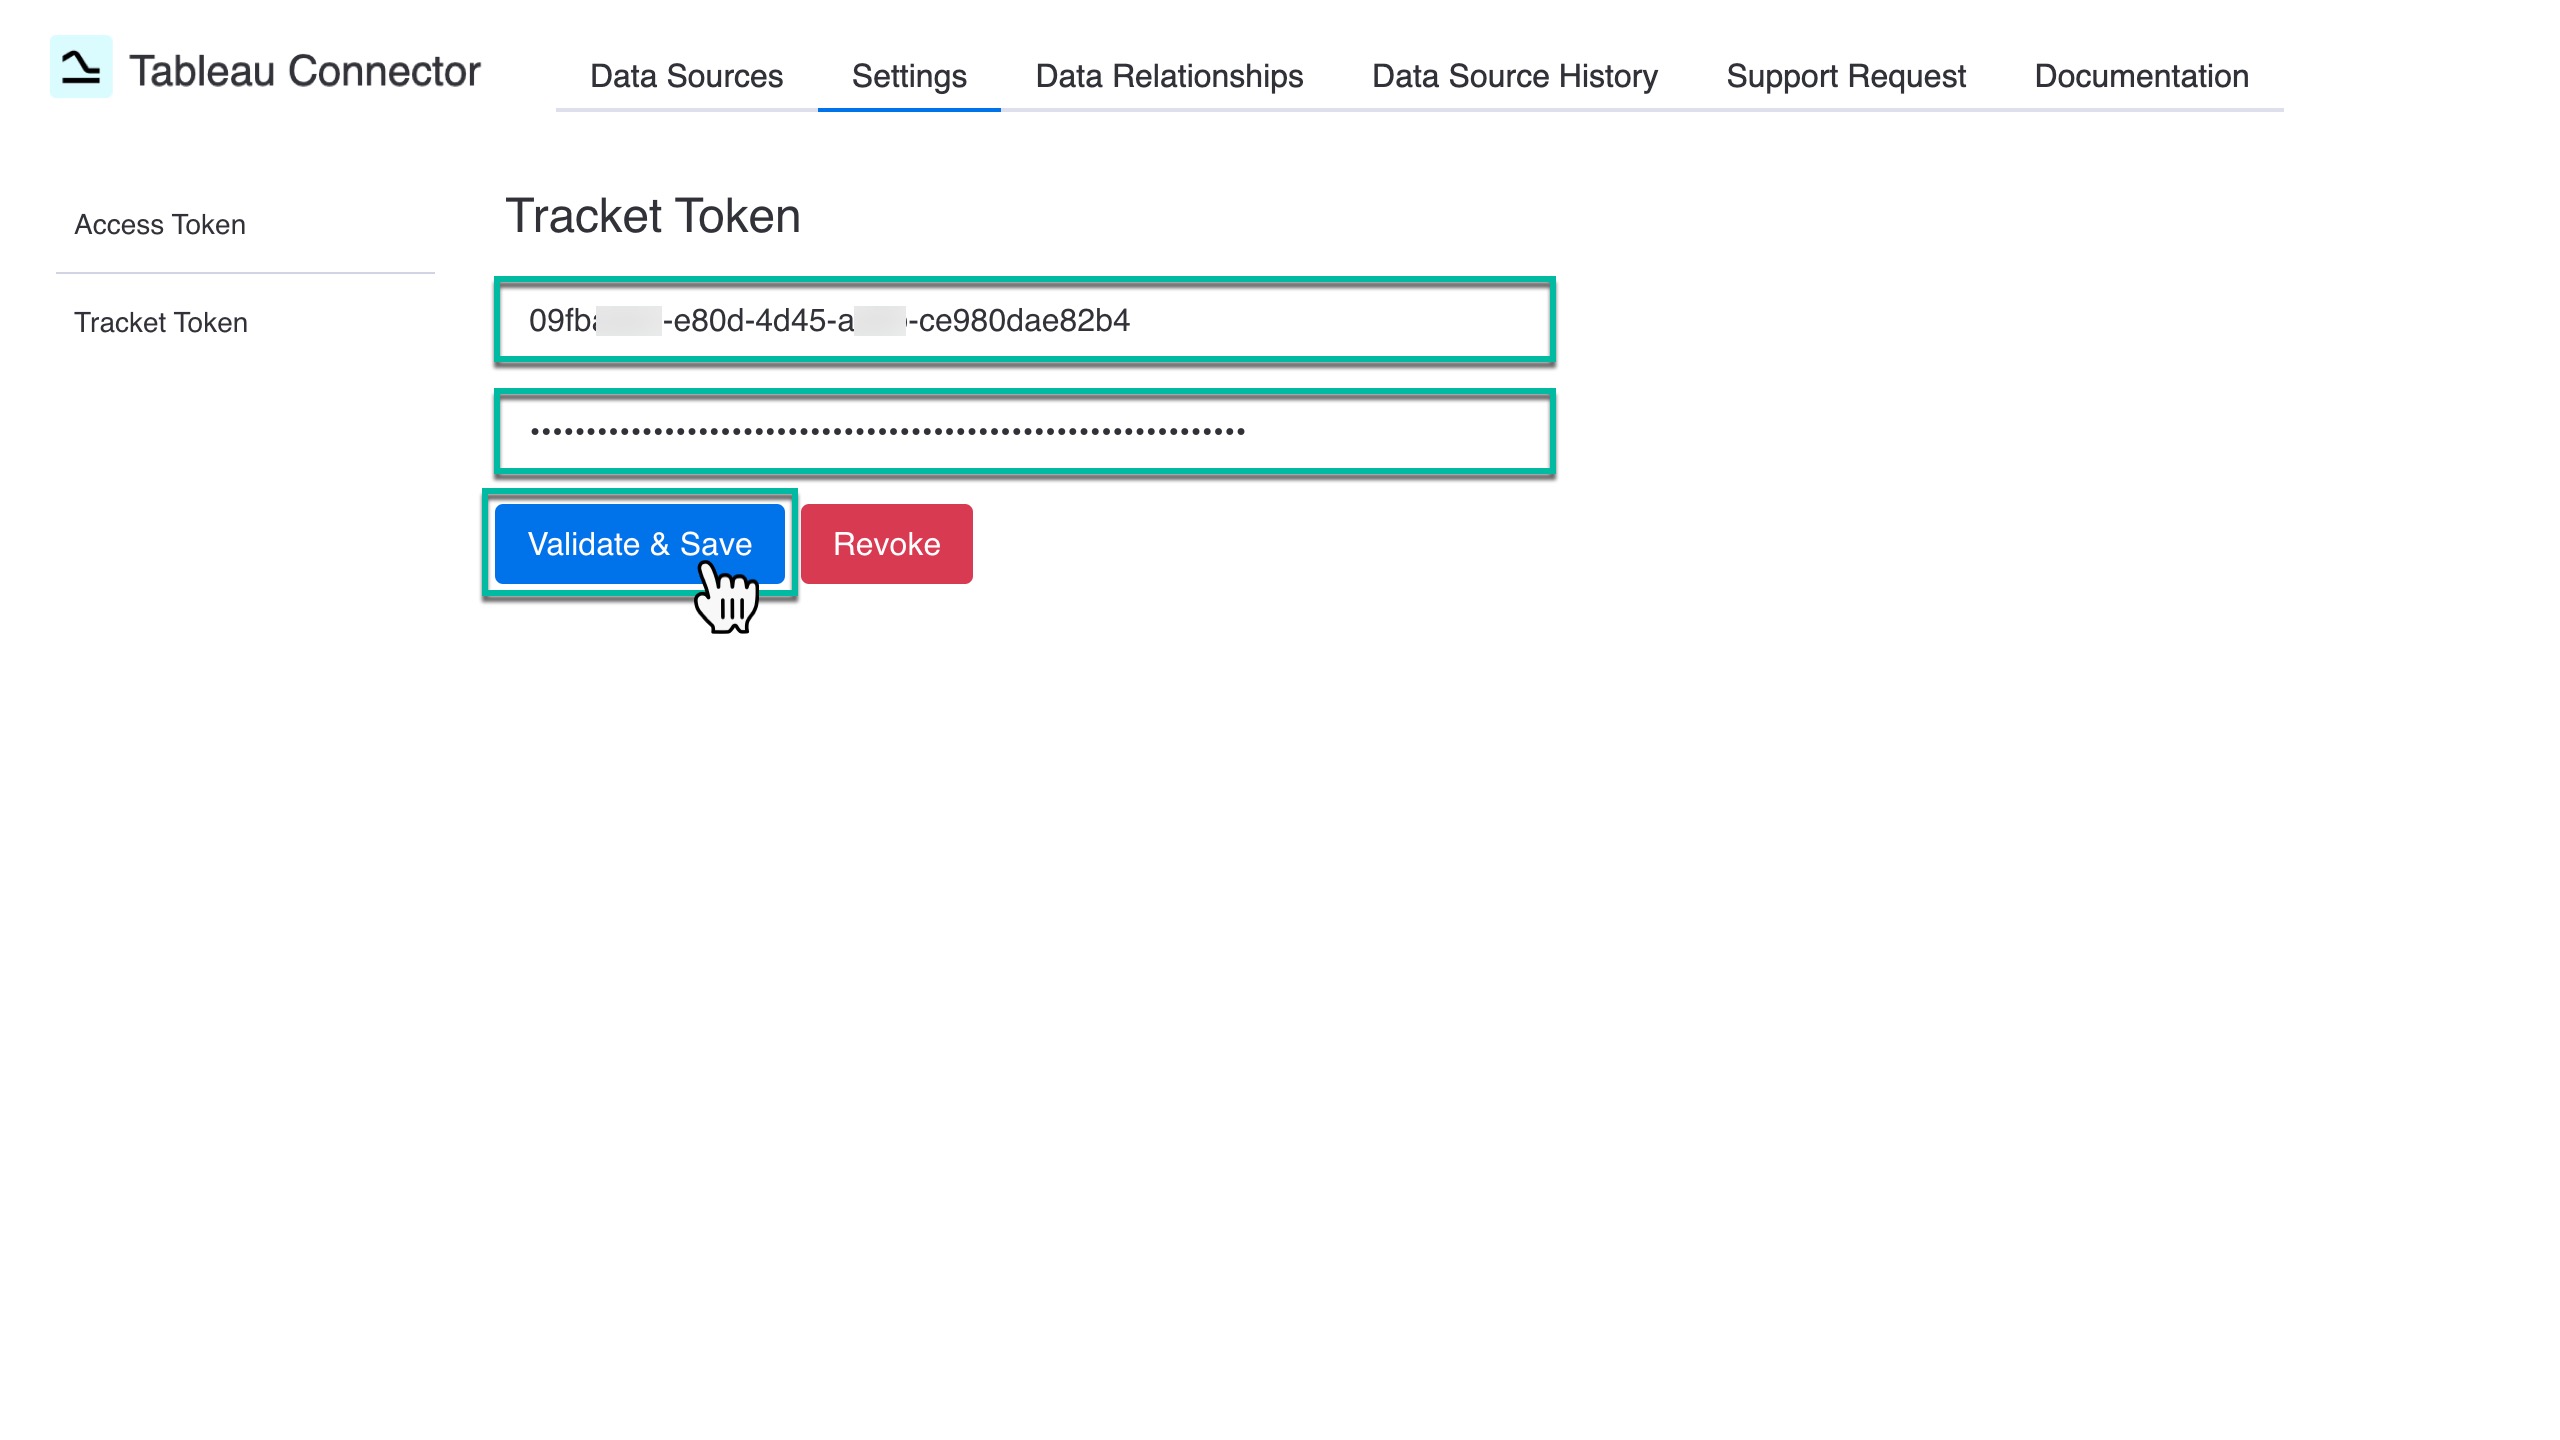Click the wave icon beside Tableau Connector
Screen dimensions: 2560x1440
click(81, 69)
